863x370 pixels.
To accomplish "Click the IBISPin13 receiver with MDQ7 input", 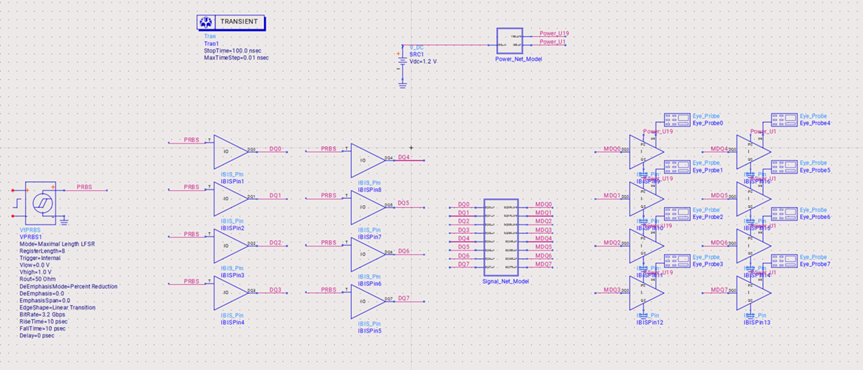I will [753, 293].
